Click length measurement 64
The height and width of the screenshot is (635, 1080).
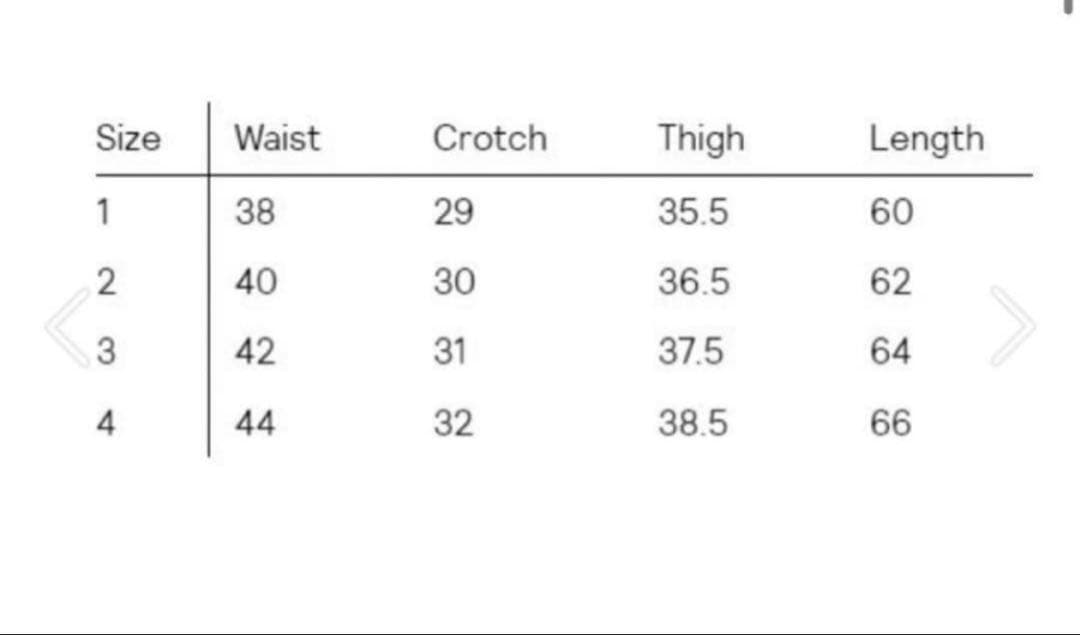(x=890, y=352)
